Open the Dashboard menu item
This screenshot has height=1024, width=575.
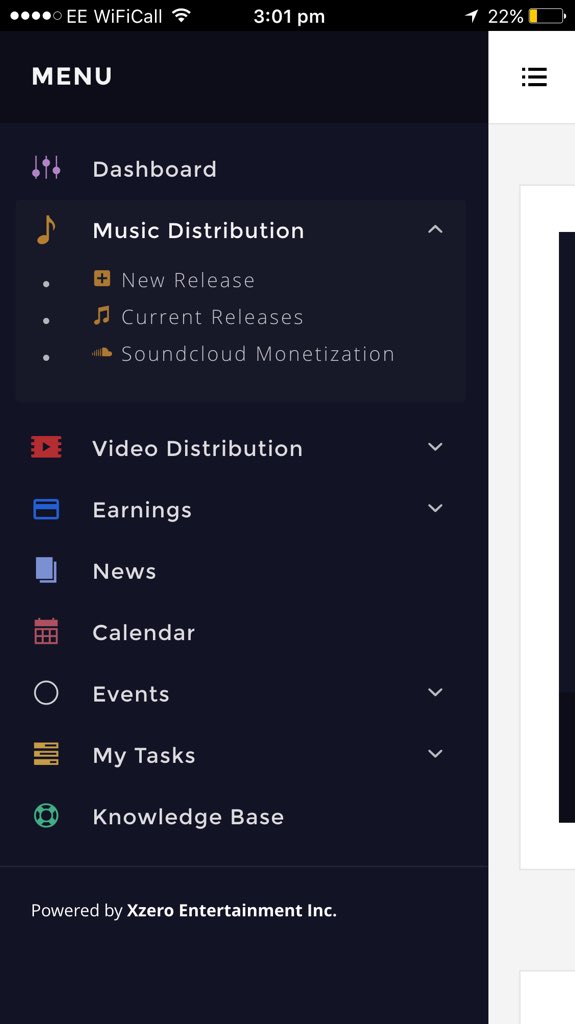[154, 169]
